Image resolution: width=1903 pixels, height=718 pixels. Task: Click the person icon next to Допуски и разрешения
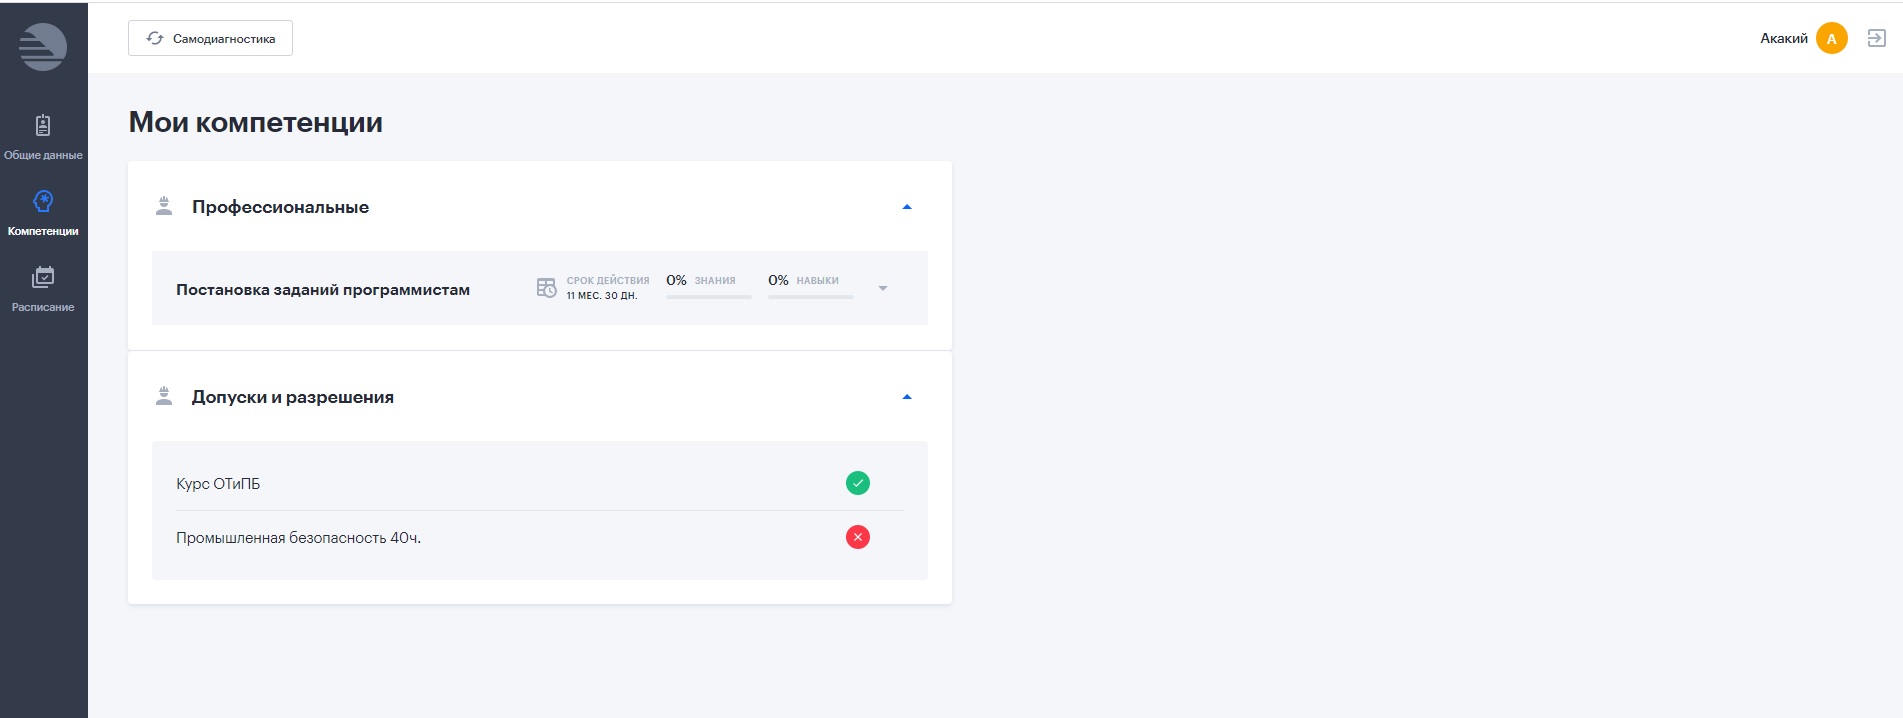tap(164, 396)
